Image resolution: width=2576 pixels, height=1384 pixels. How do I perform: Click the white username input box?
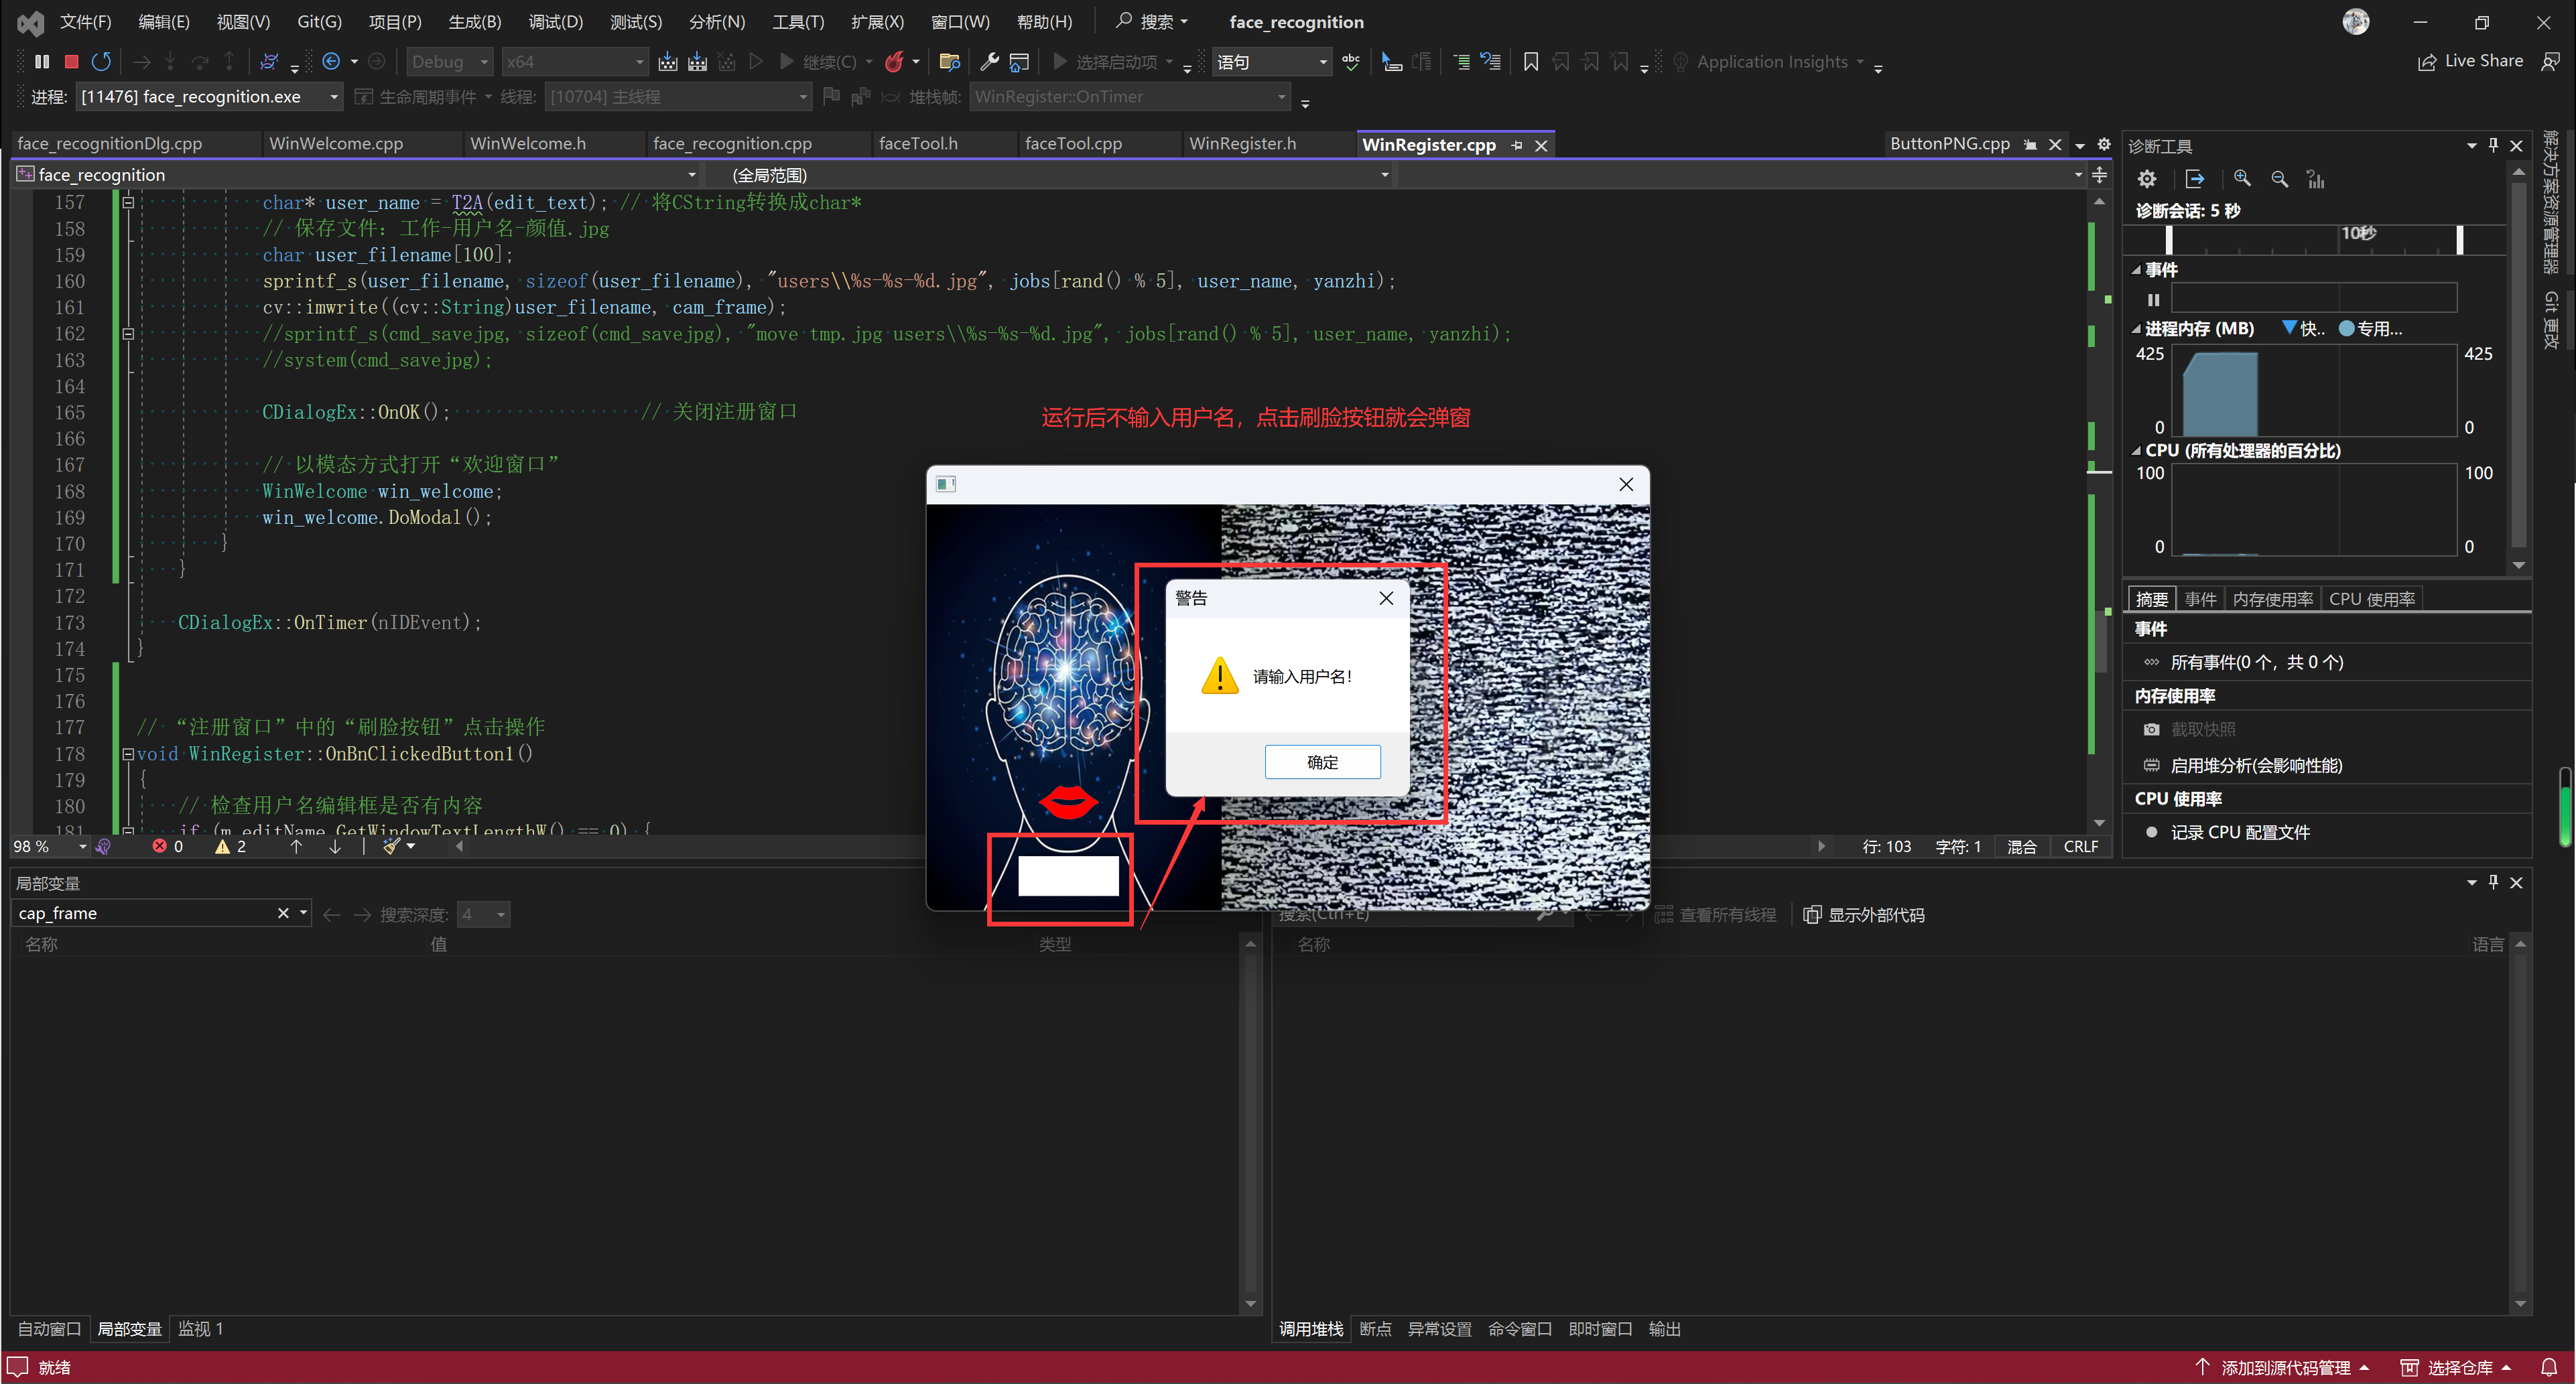(x=1068, y=876)
